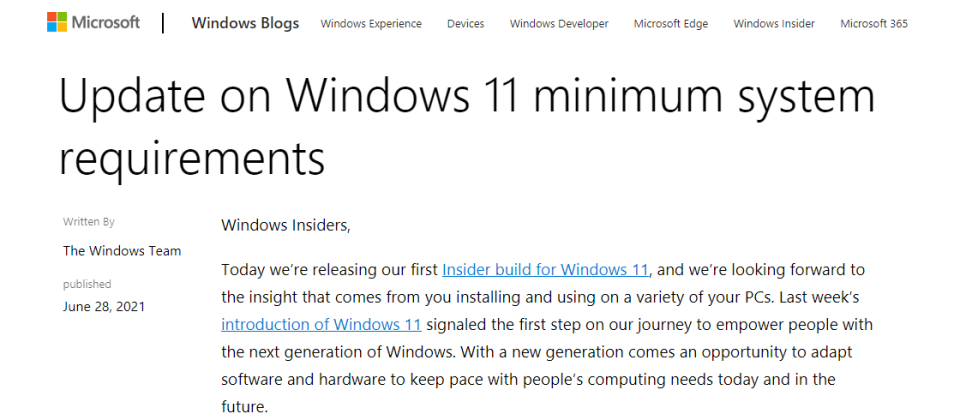Click the June 28, 2021 publish date

(x=103, y=306)
